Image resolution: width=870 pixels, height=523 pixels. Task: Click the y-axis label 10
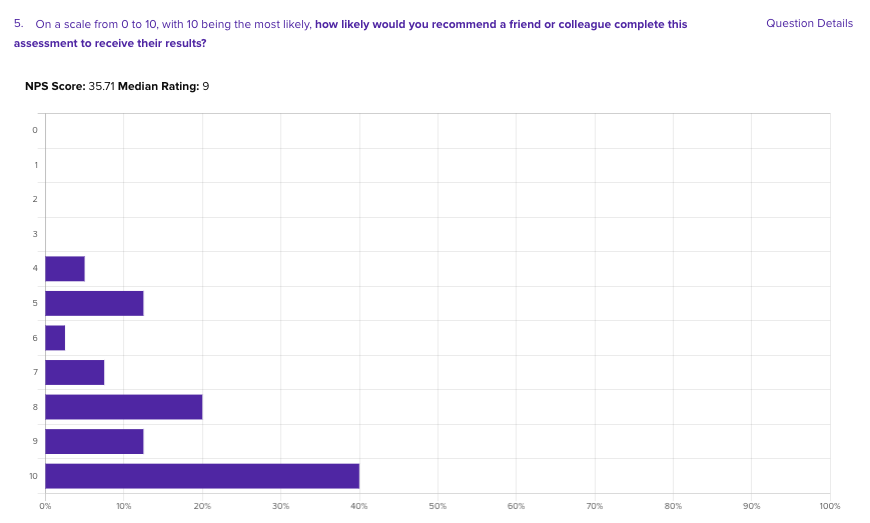[x=33, y=476]
